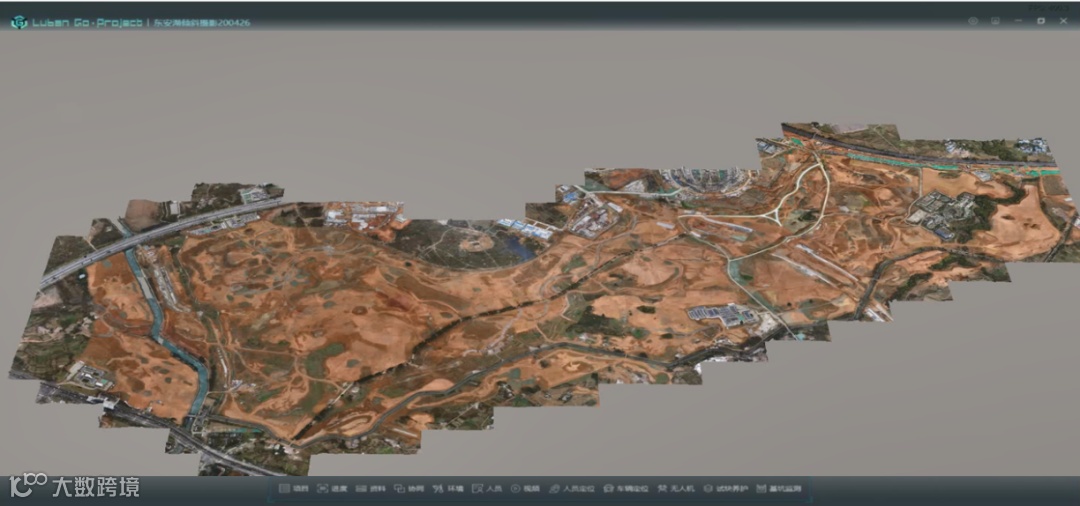
Task: Open the 人员 personnel module
Action: (x=487, y=489)
